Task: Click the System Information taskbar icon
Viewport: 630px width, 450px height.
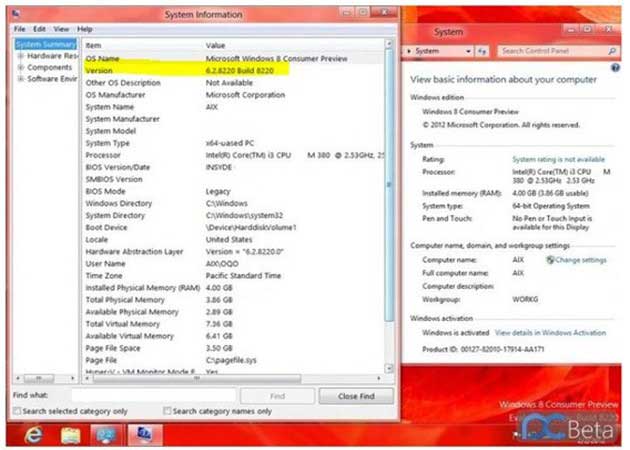Action: coord(143,434)
